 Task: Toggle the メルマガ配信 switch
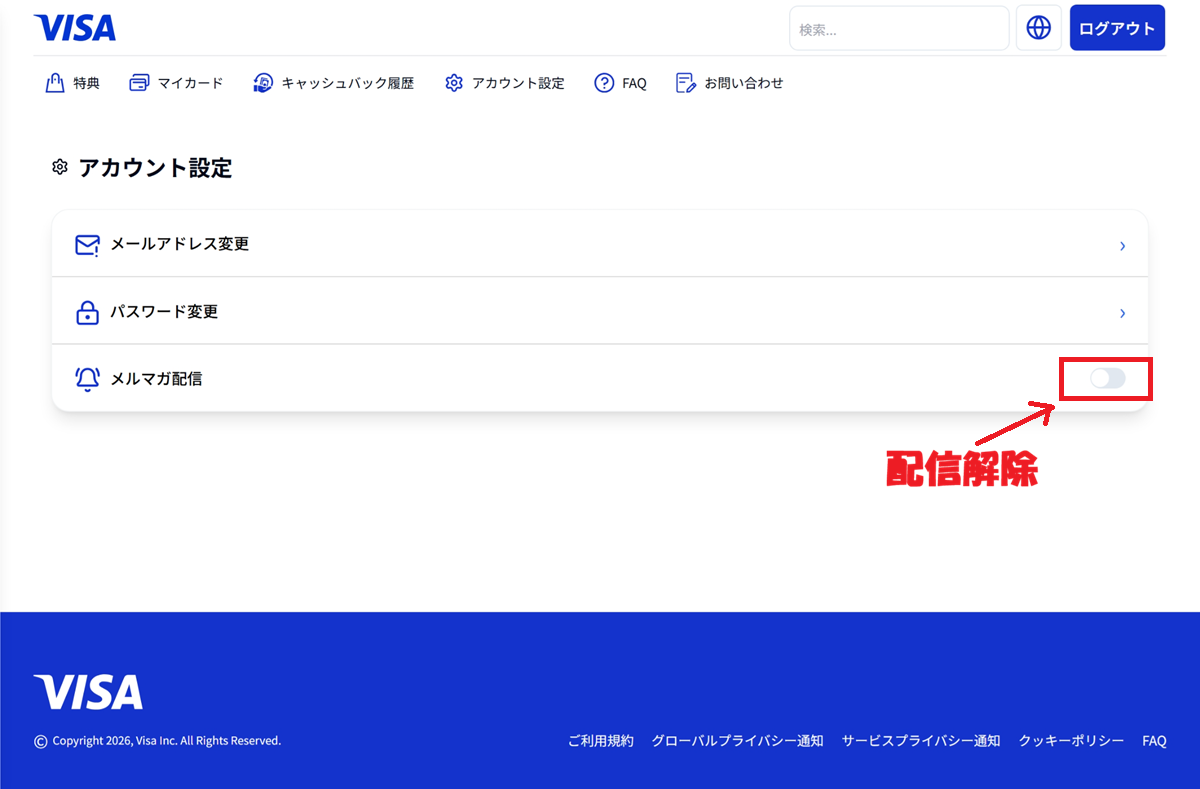click(x=1107, y=378)
